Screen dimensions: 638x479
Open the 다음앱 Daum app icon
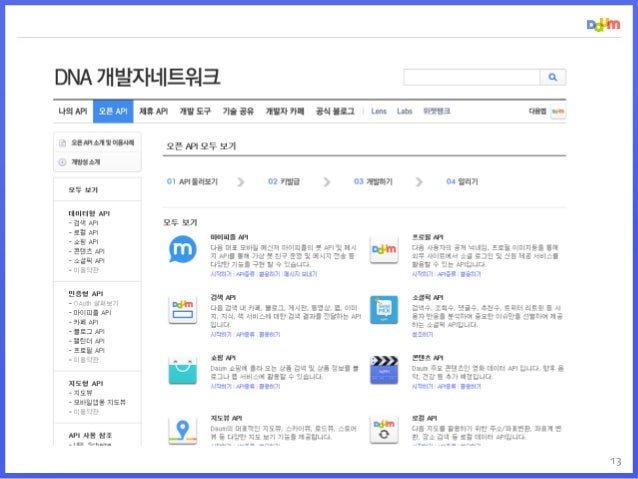tap(558, 111)
